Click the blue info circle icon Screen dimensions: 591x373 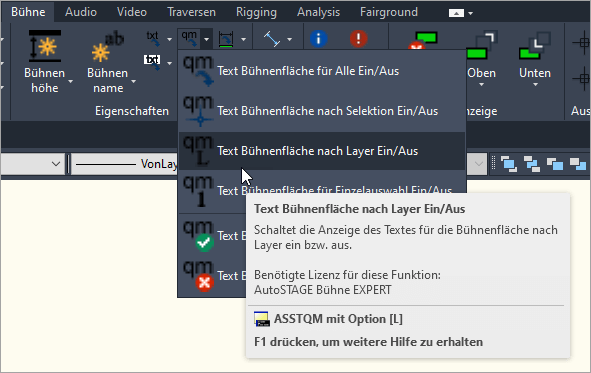318,38
